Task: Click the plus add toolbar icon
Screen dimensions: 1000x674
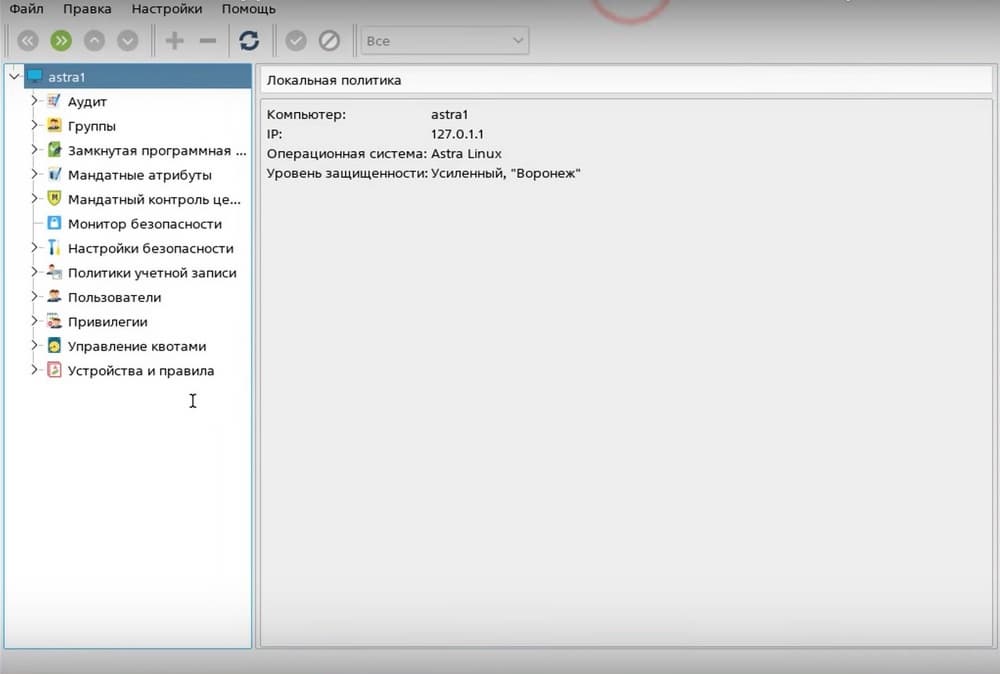Action: [x=174, y=41]
